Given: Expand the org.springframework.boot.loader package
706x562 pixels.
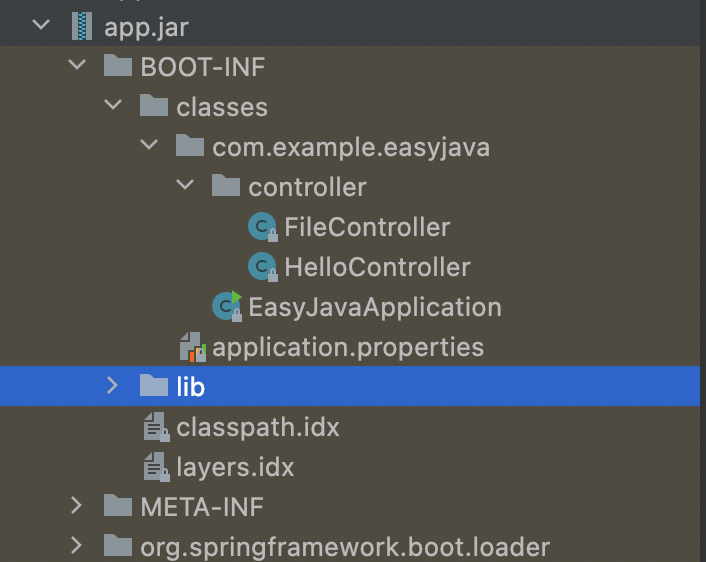Looking at the screenshot, I should 77,546.
